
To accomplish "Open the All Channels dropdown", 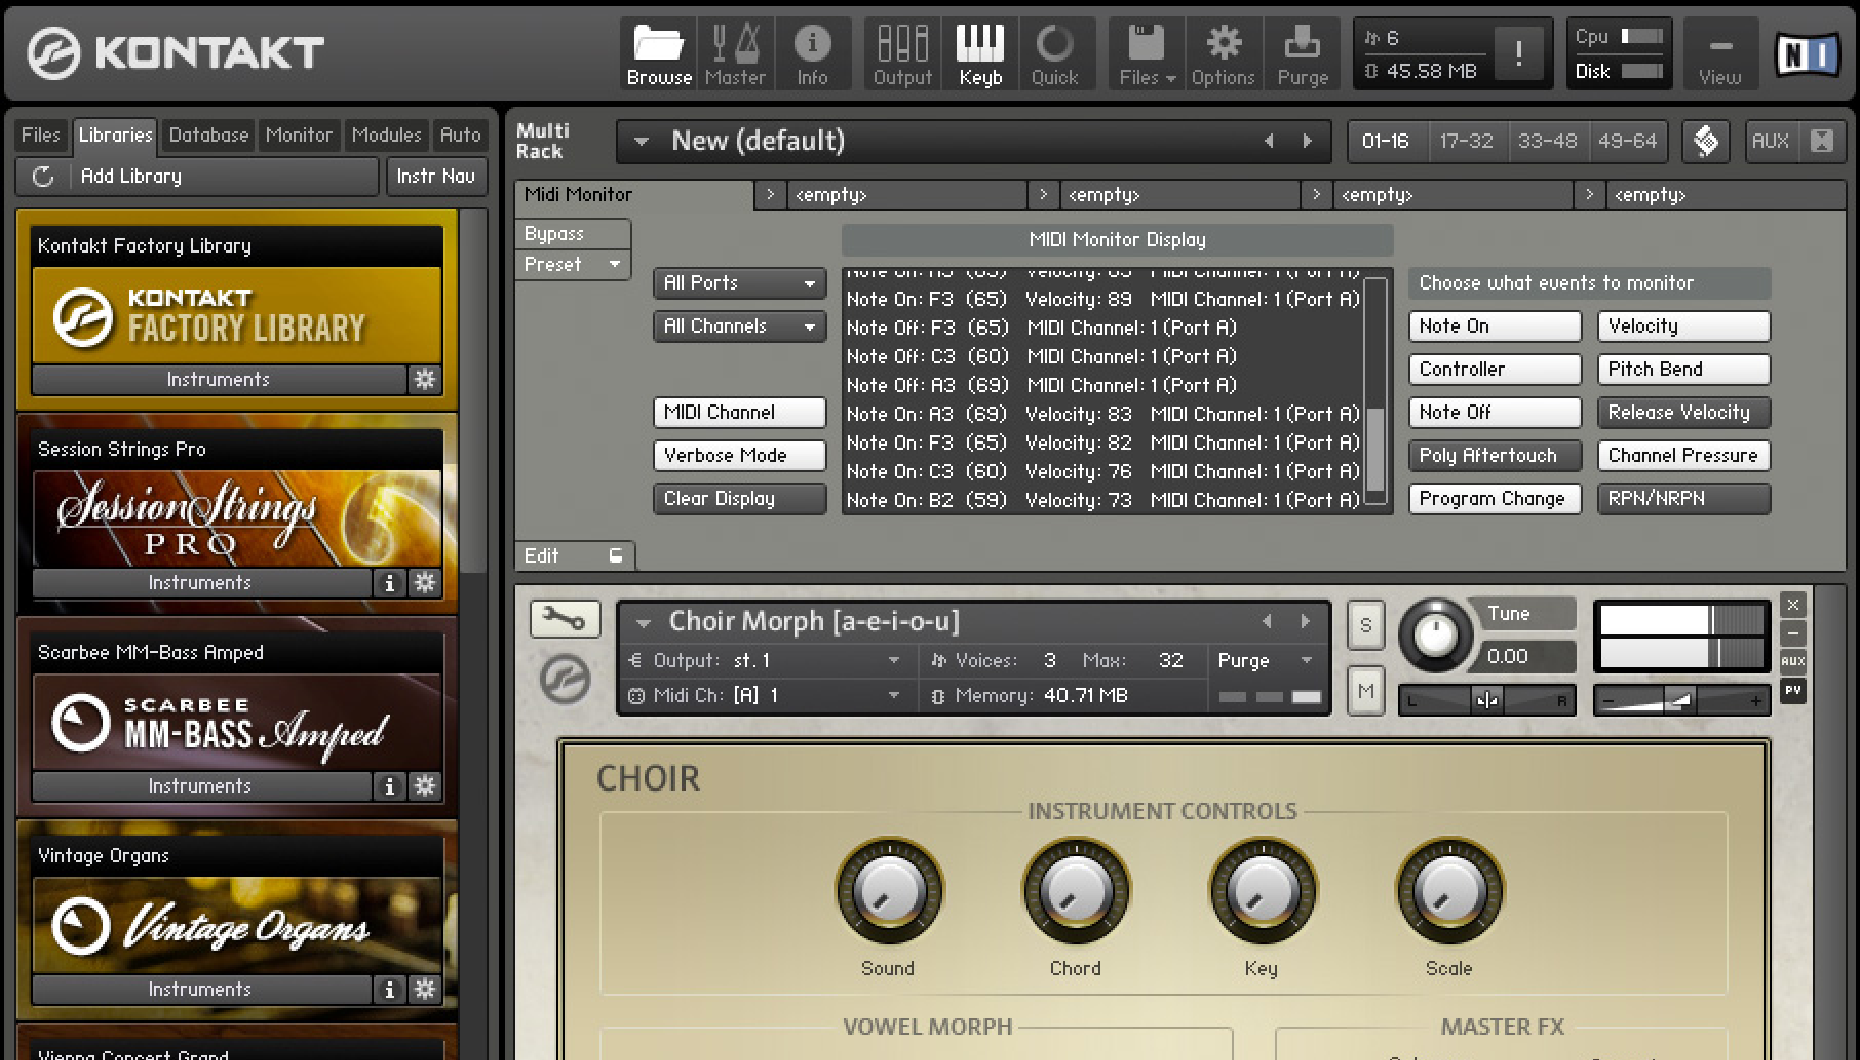I will [x=739, y=326].
